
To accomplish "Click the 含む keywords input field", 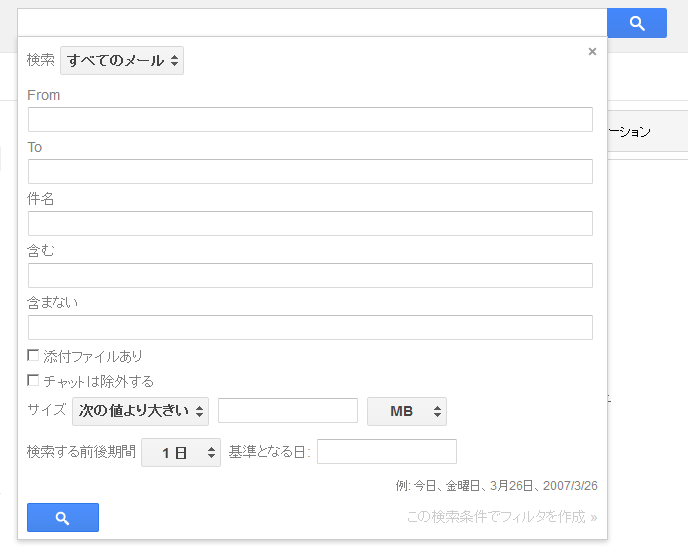I will click(310, 275).
